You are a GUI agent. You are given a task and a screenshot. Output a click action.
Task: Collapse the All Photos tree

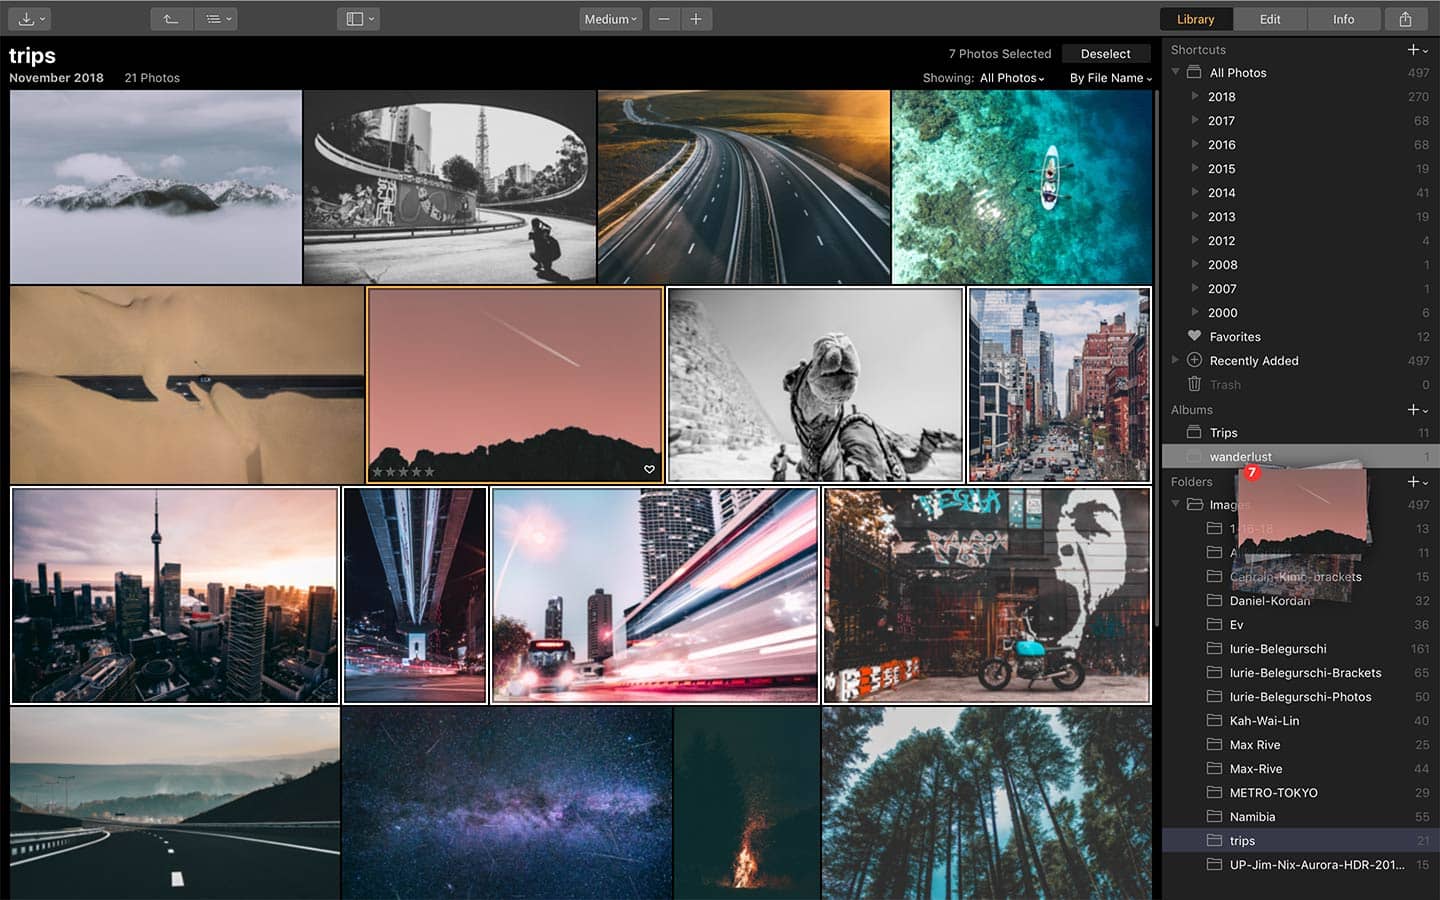click(x=1176, y=73)
